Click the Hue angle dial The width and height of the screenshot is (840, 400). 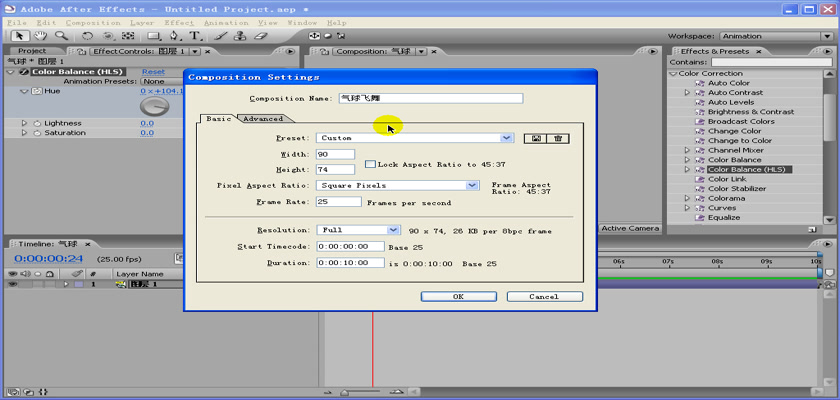(x=154, y=104)
